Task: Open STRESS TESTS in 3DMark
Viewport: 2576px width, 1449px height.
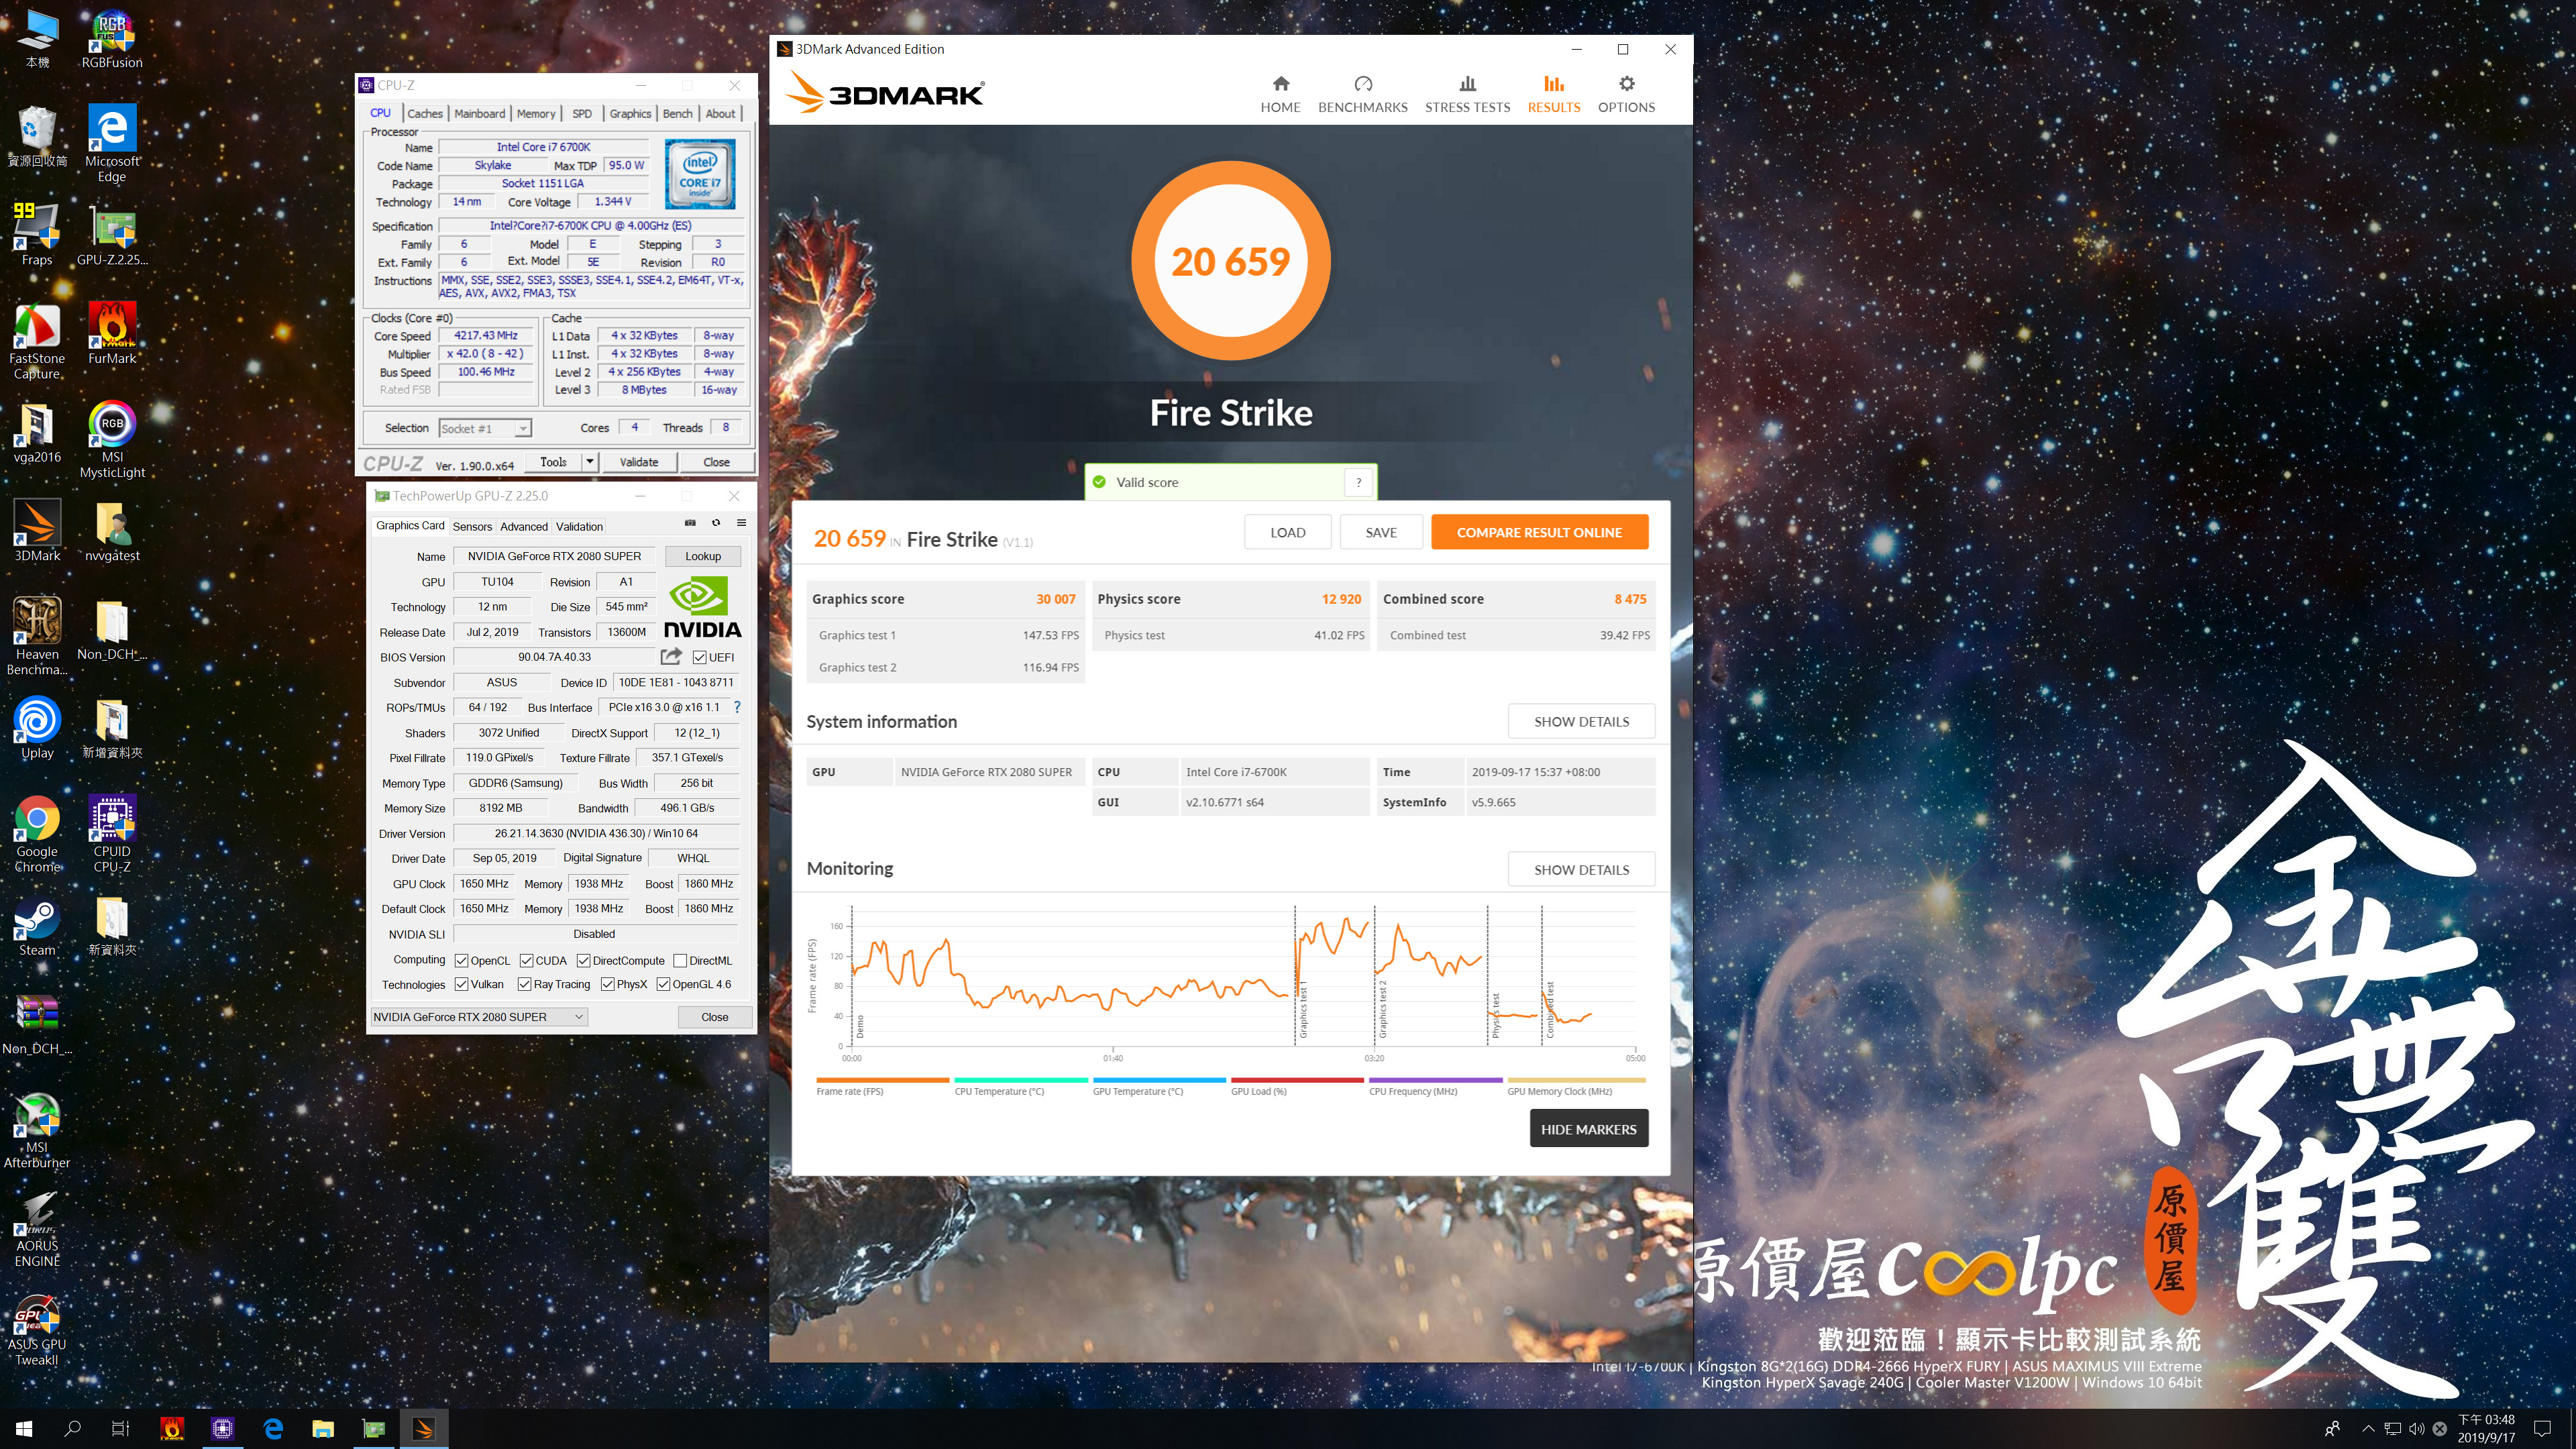Action: (1467, 95)
